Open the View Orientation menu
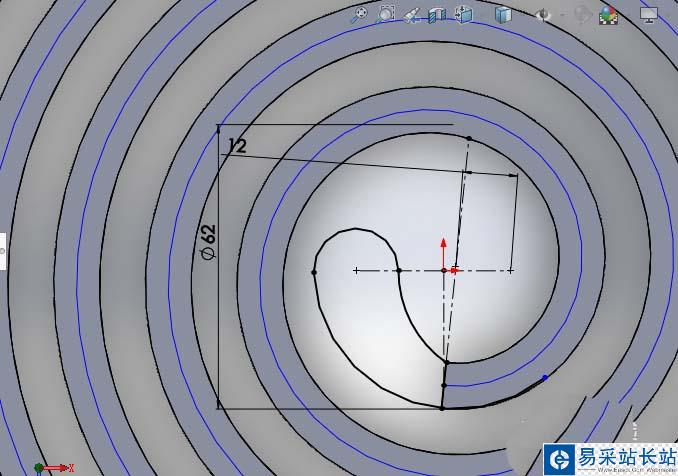This screenshot has width=678, height=476. click(464, 15)
